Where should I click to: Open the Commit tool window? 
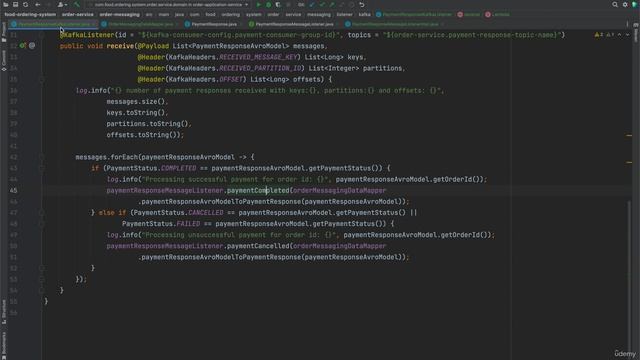pos(4,60)
